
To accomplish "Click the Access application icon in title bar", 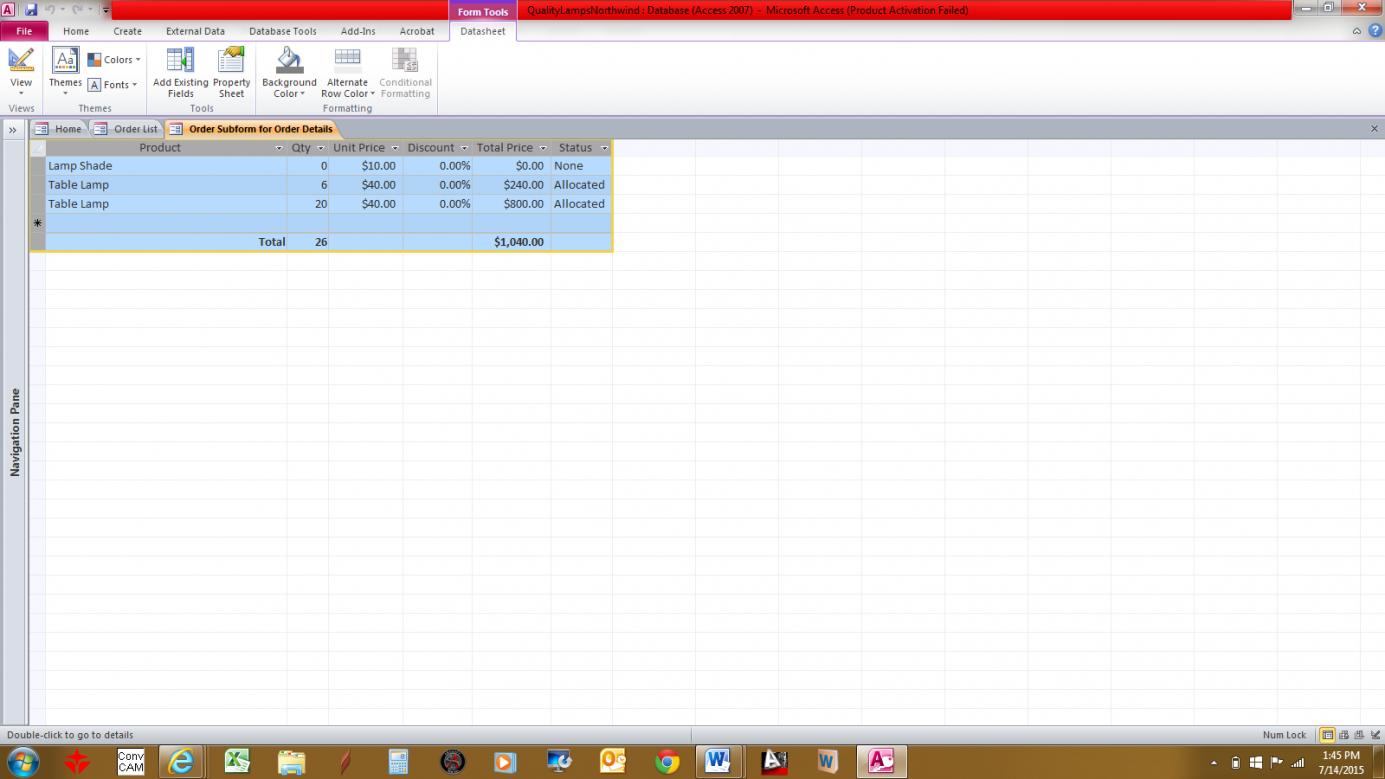I will [8, 10].
